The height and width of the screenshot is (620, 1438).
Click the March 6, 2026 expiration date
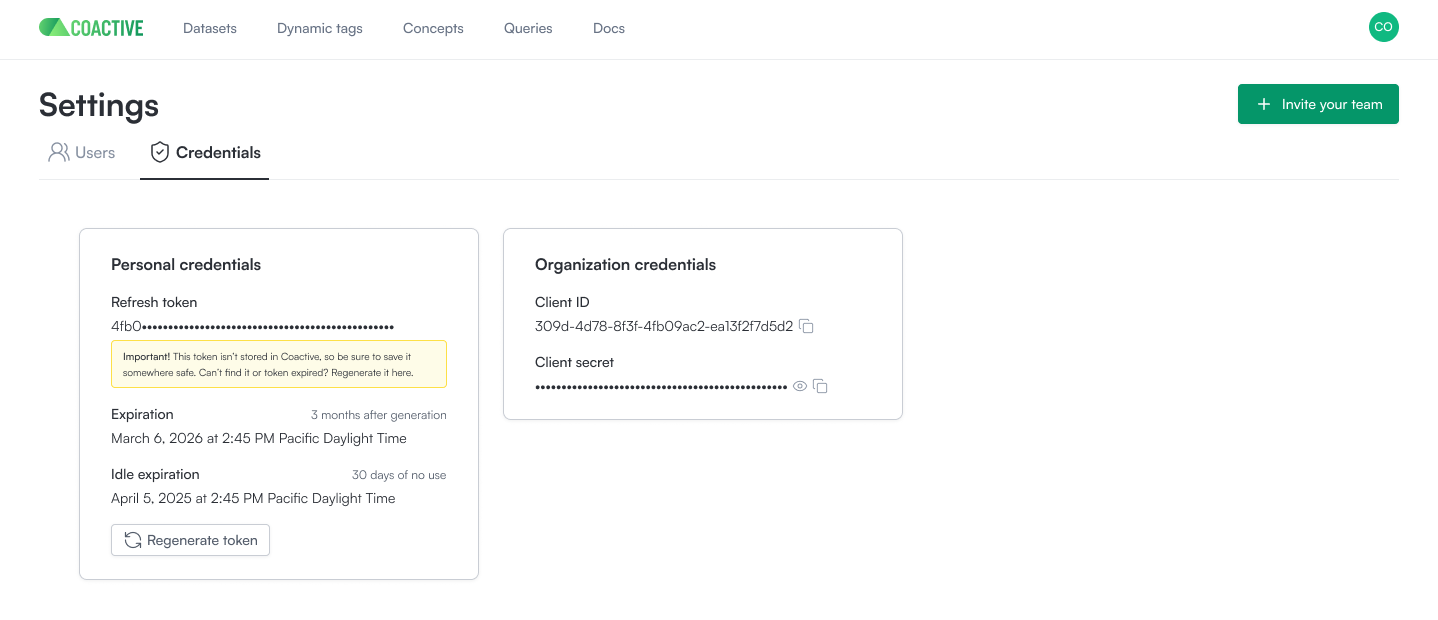pos(259,438)
